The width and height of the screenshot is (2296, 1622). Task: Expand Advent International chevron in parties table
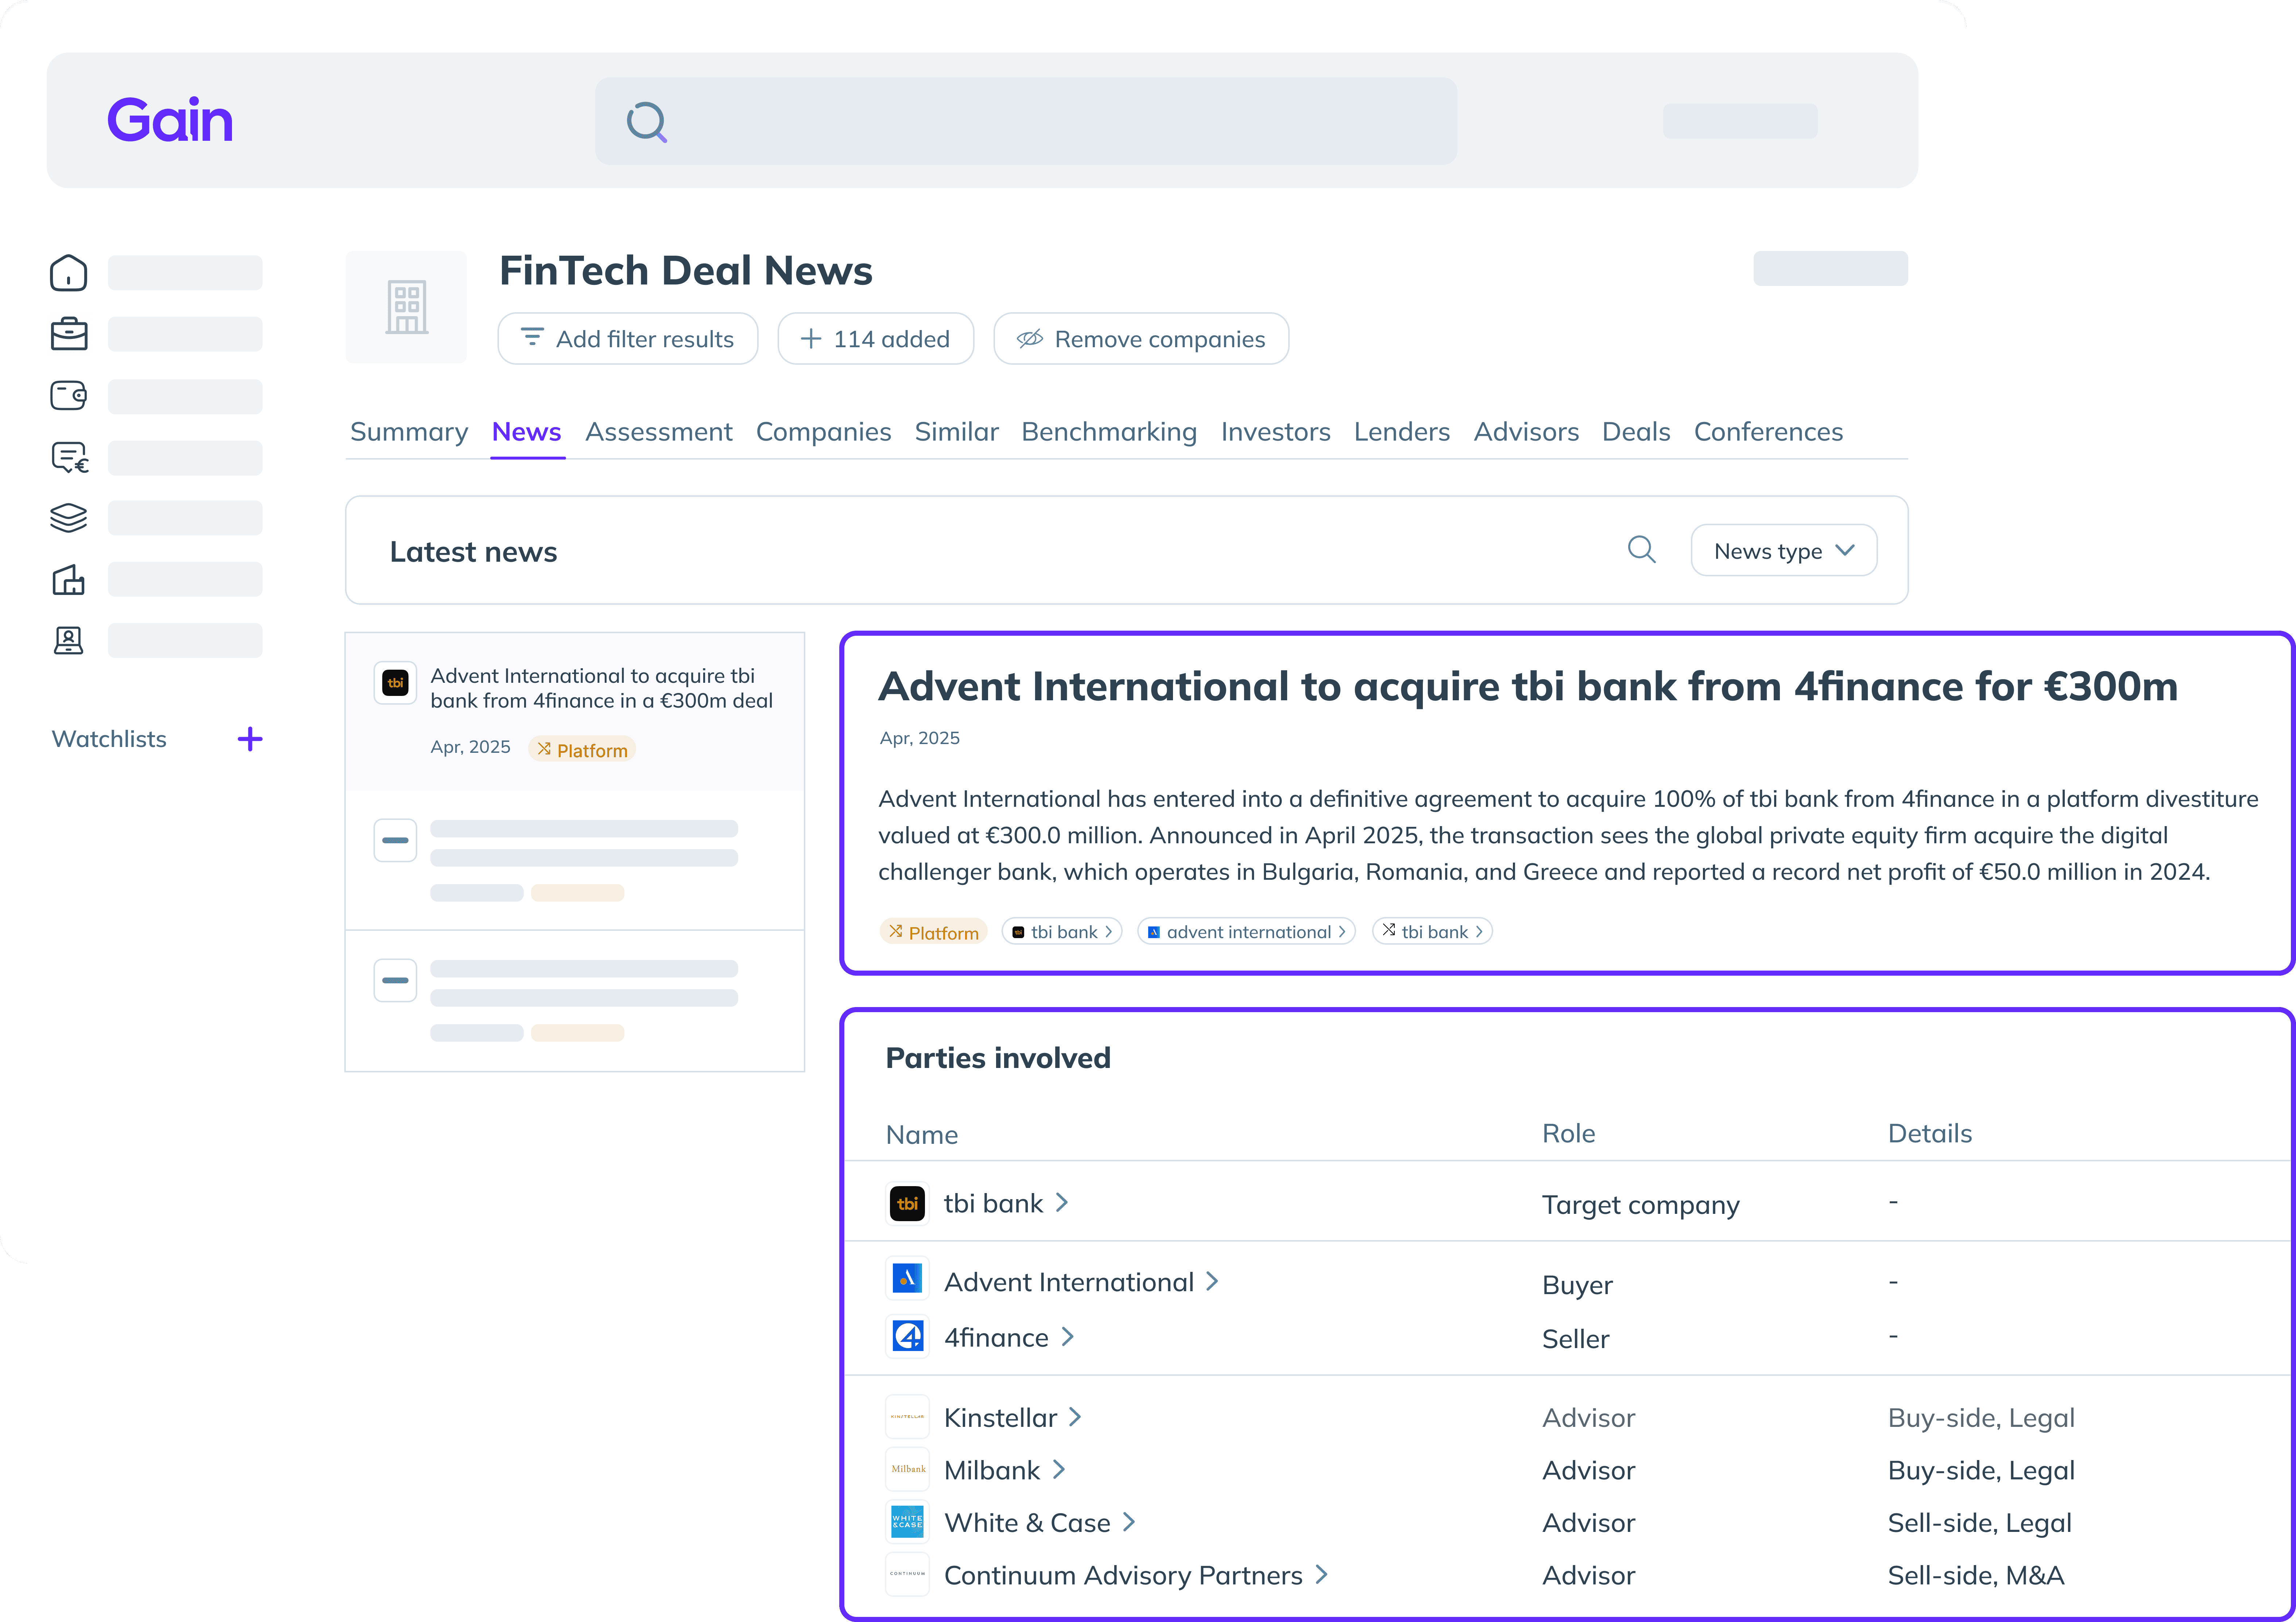tap(1212, 1281)
